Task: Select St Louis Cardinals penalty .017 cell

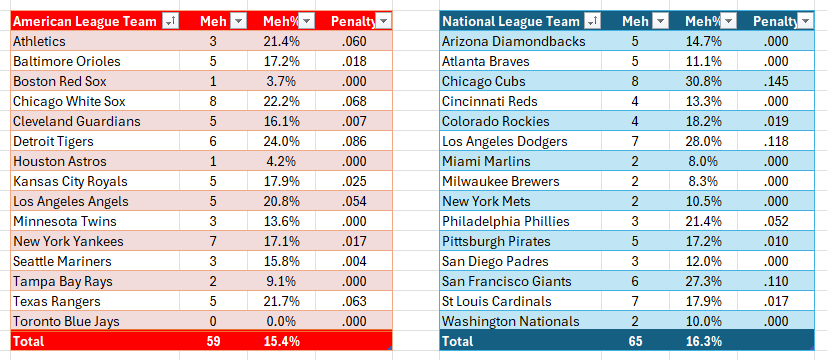Action: click(775, 301)
